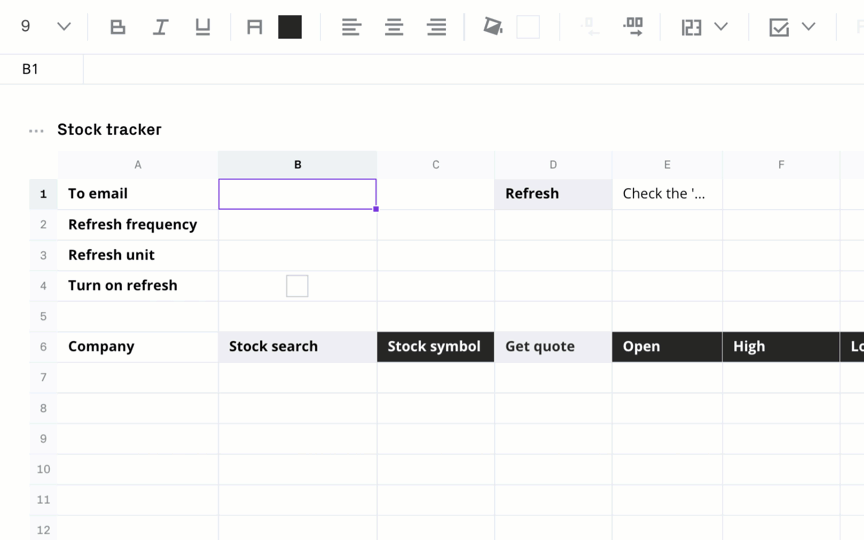The image size is (864, 540).
Task: Align text right
Action: 436,27
